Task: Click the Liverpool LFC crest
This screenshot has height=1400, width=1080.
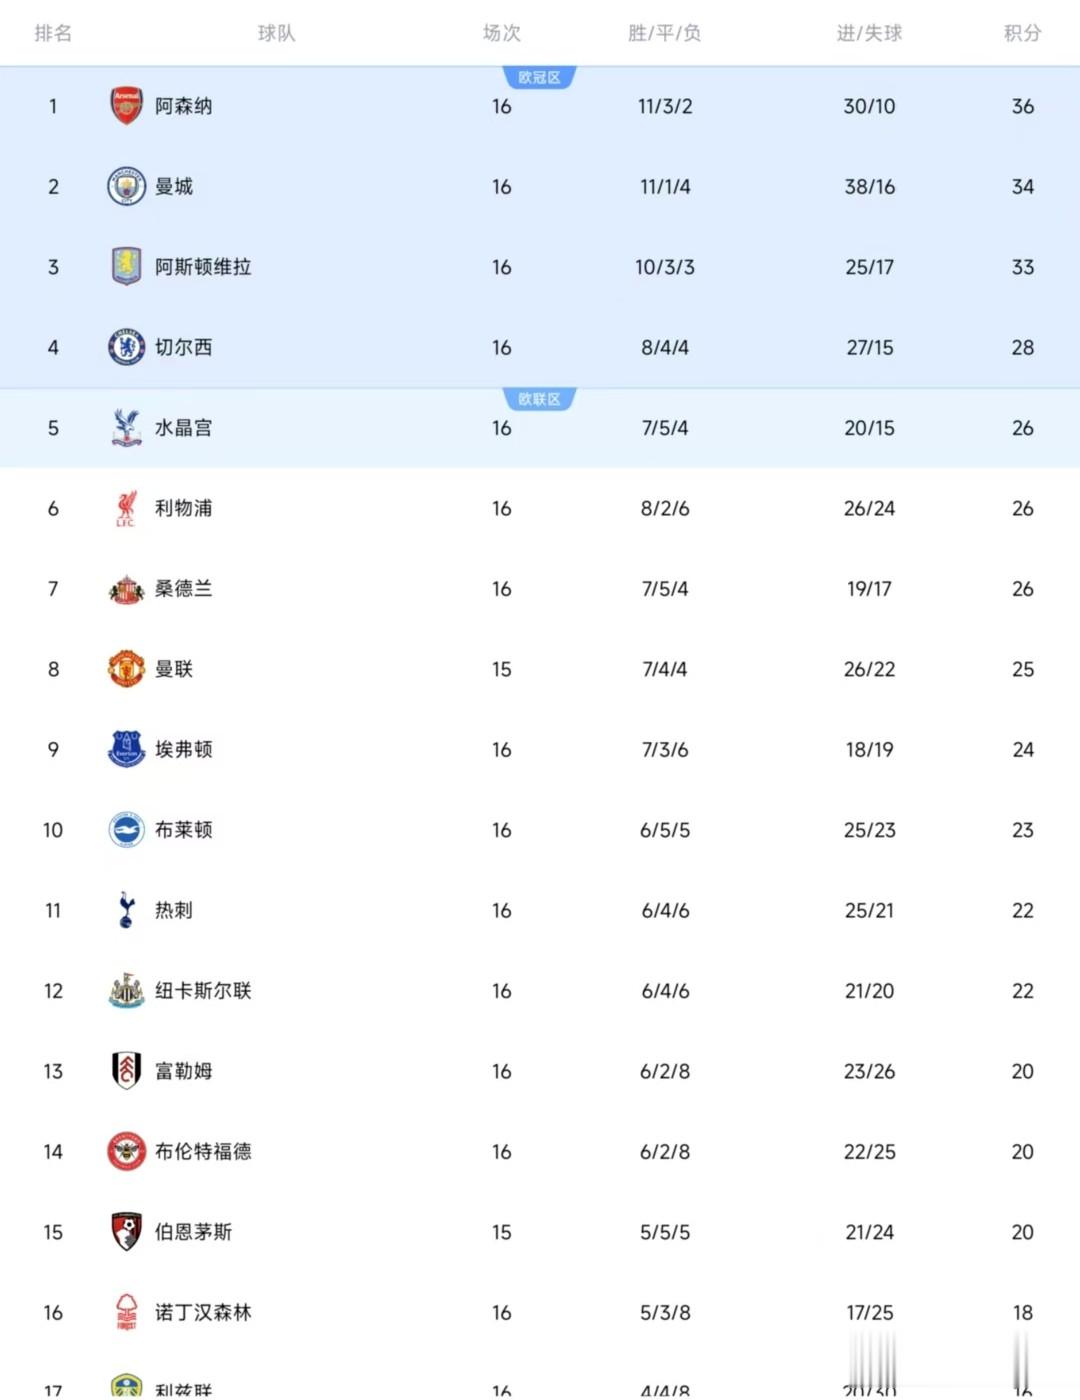Action: pyautogui.click(x=126, y=508)
